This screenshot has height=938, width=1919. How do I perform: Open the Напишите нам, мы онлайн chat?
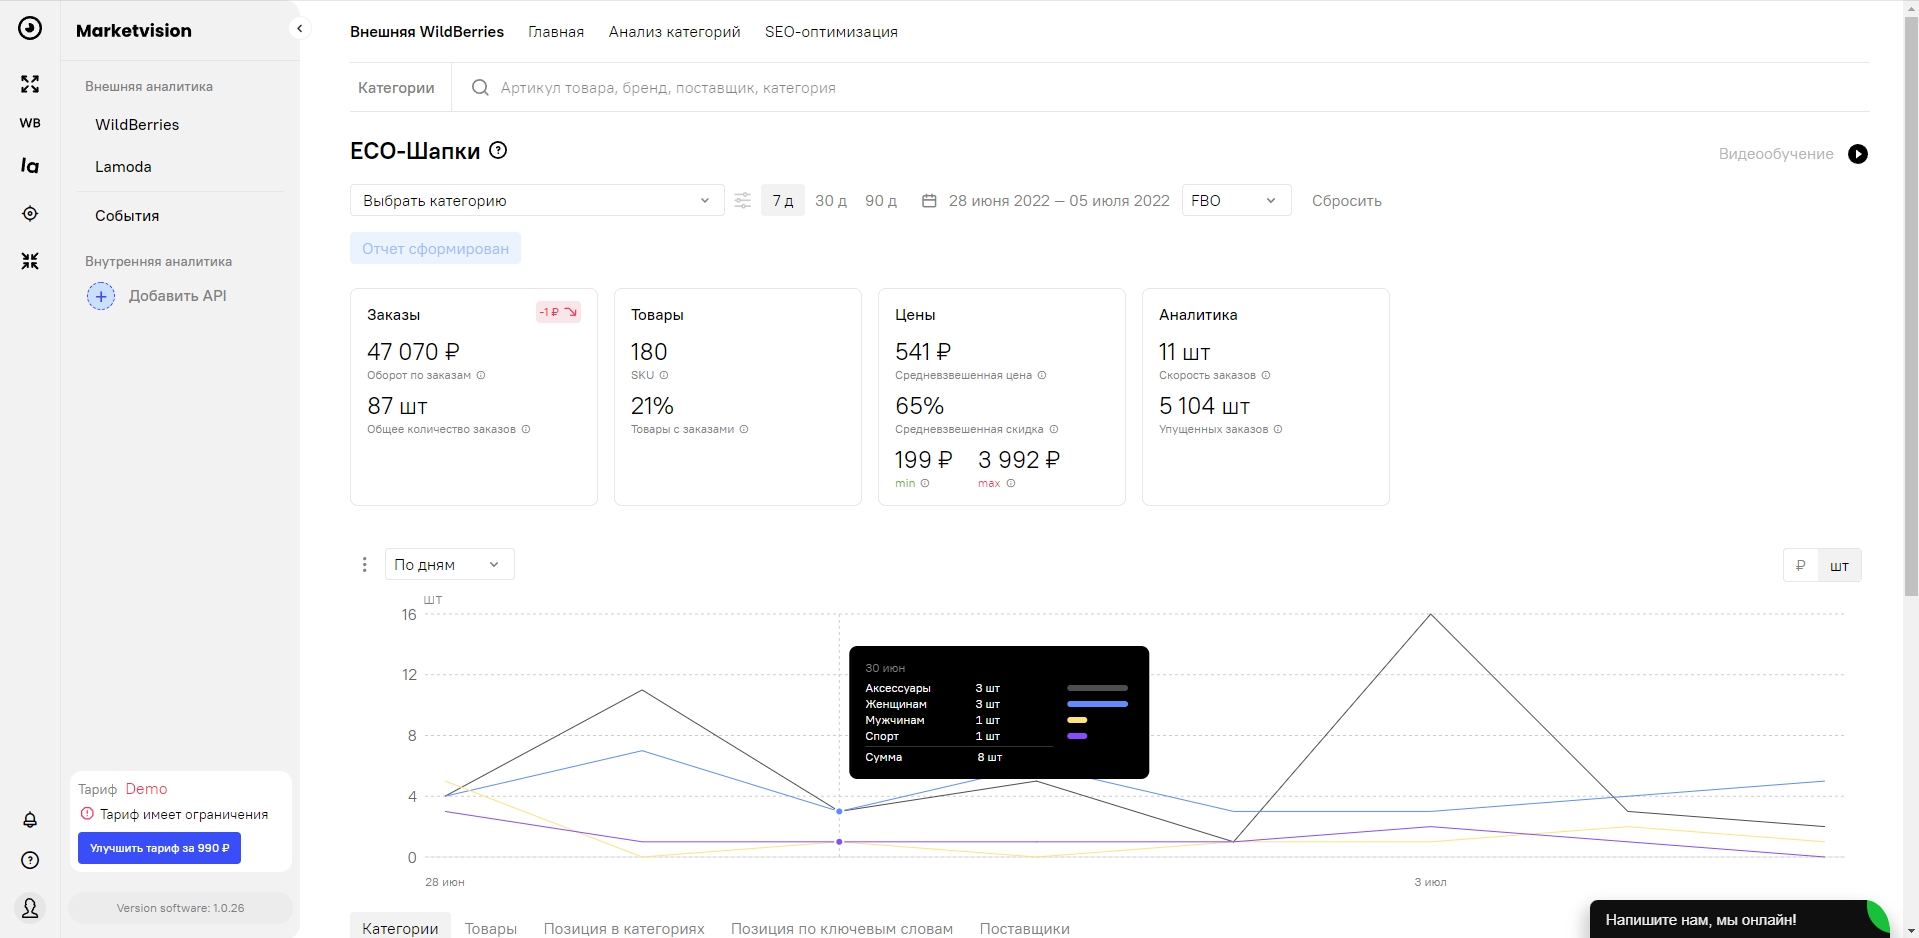pos(1739,919)
